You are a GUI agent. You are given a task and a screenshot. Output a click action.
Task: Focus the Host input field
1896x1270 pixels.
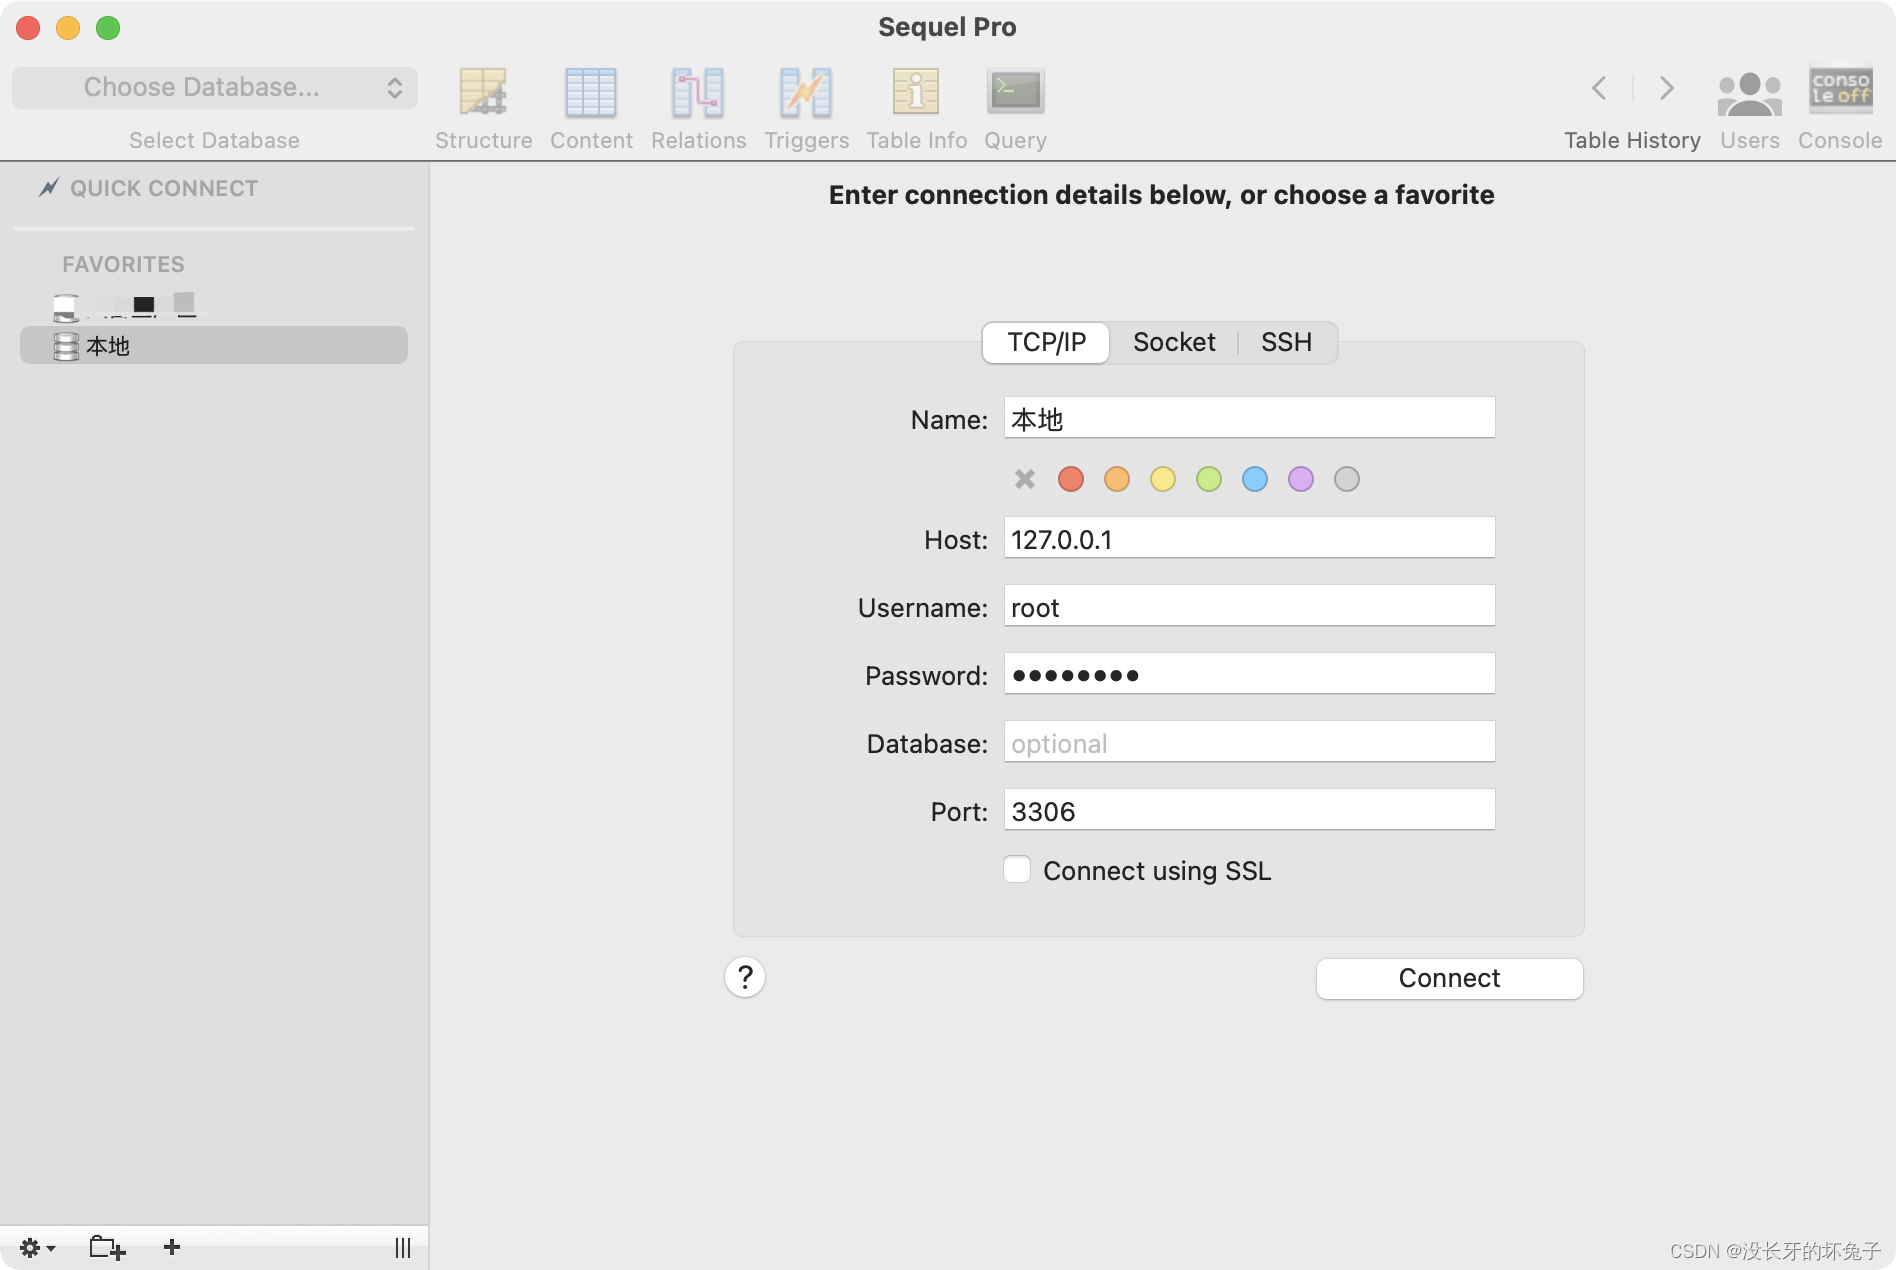(x=1249, y=538)
